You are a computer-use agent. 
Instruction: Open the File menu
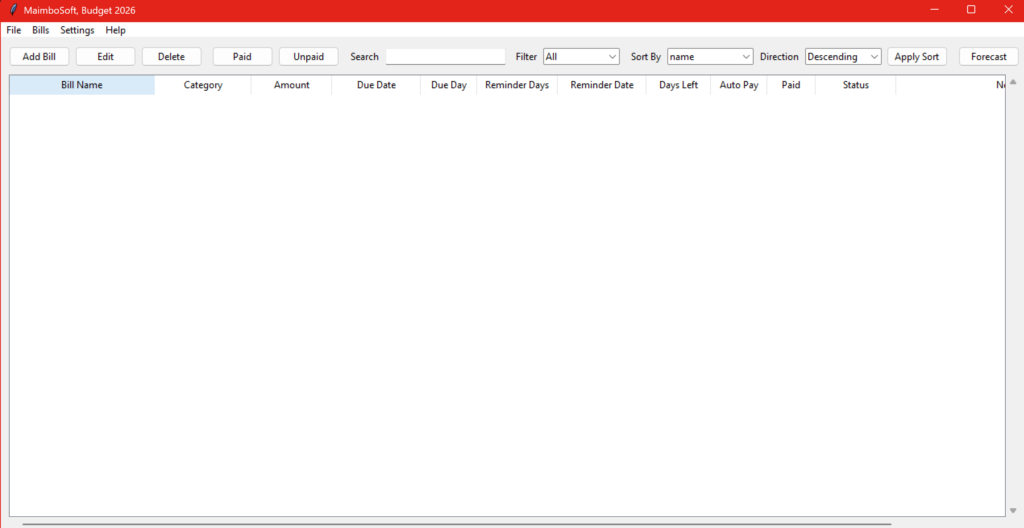(14, 30)
